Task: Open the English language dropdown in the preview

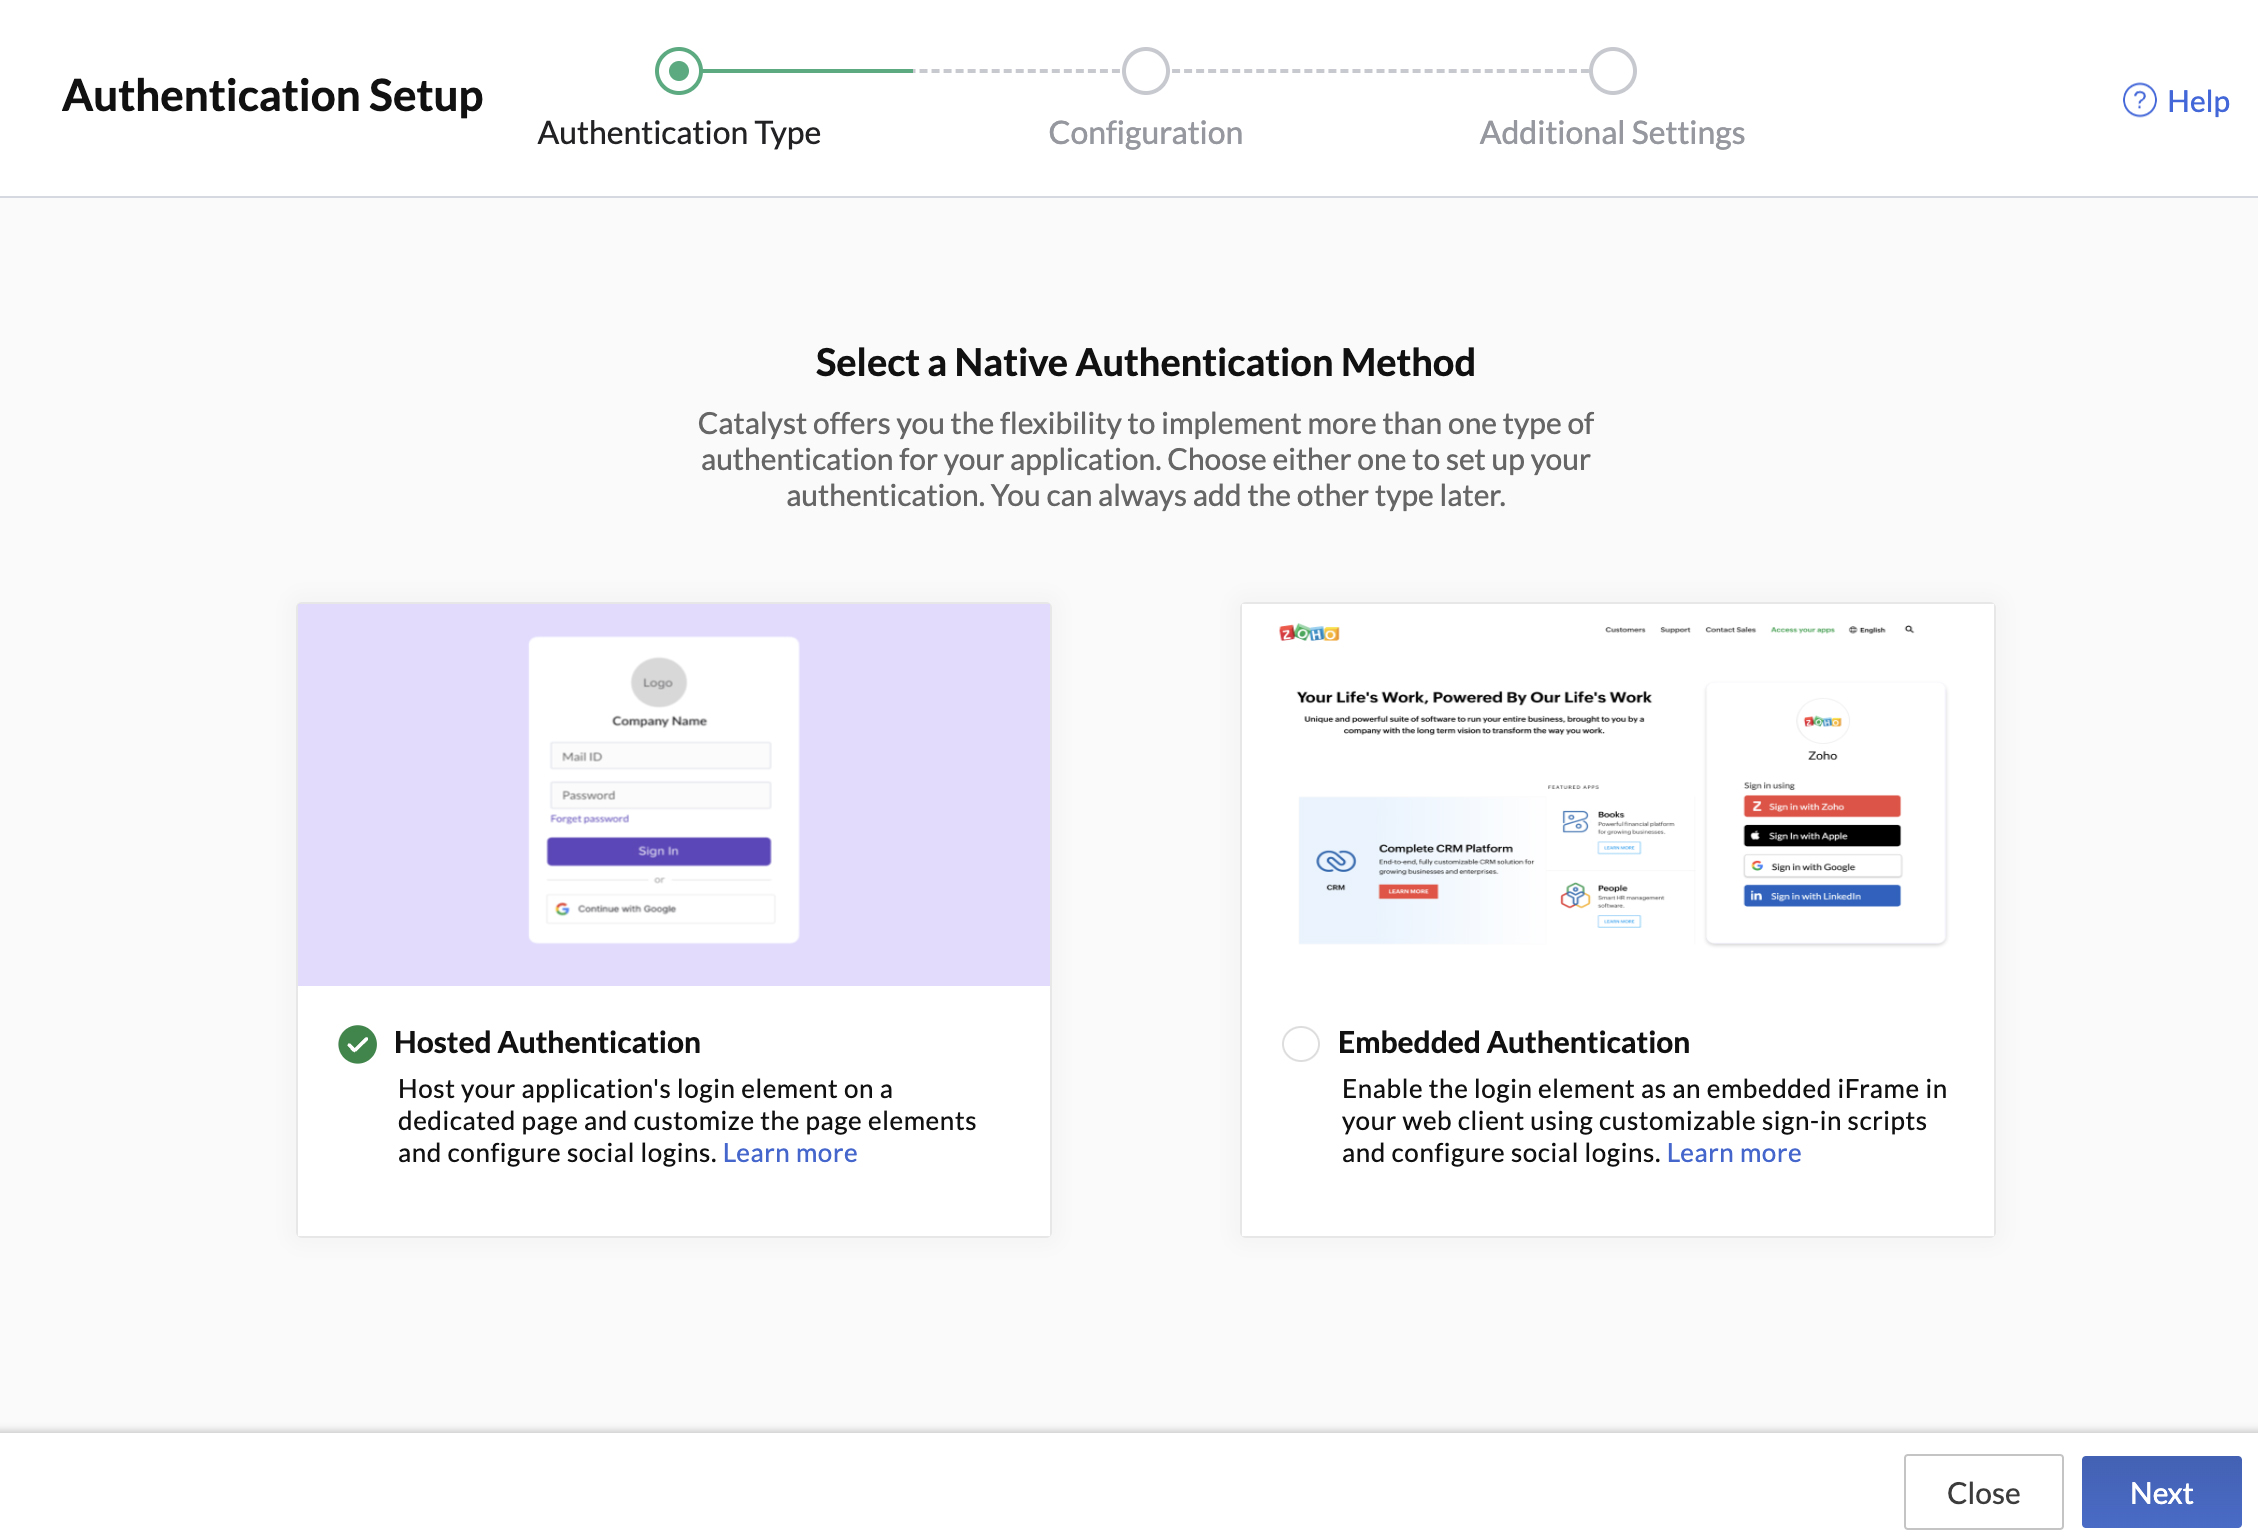Action: point(1866,629)
